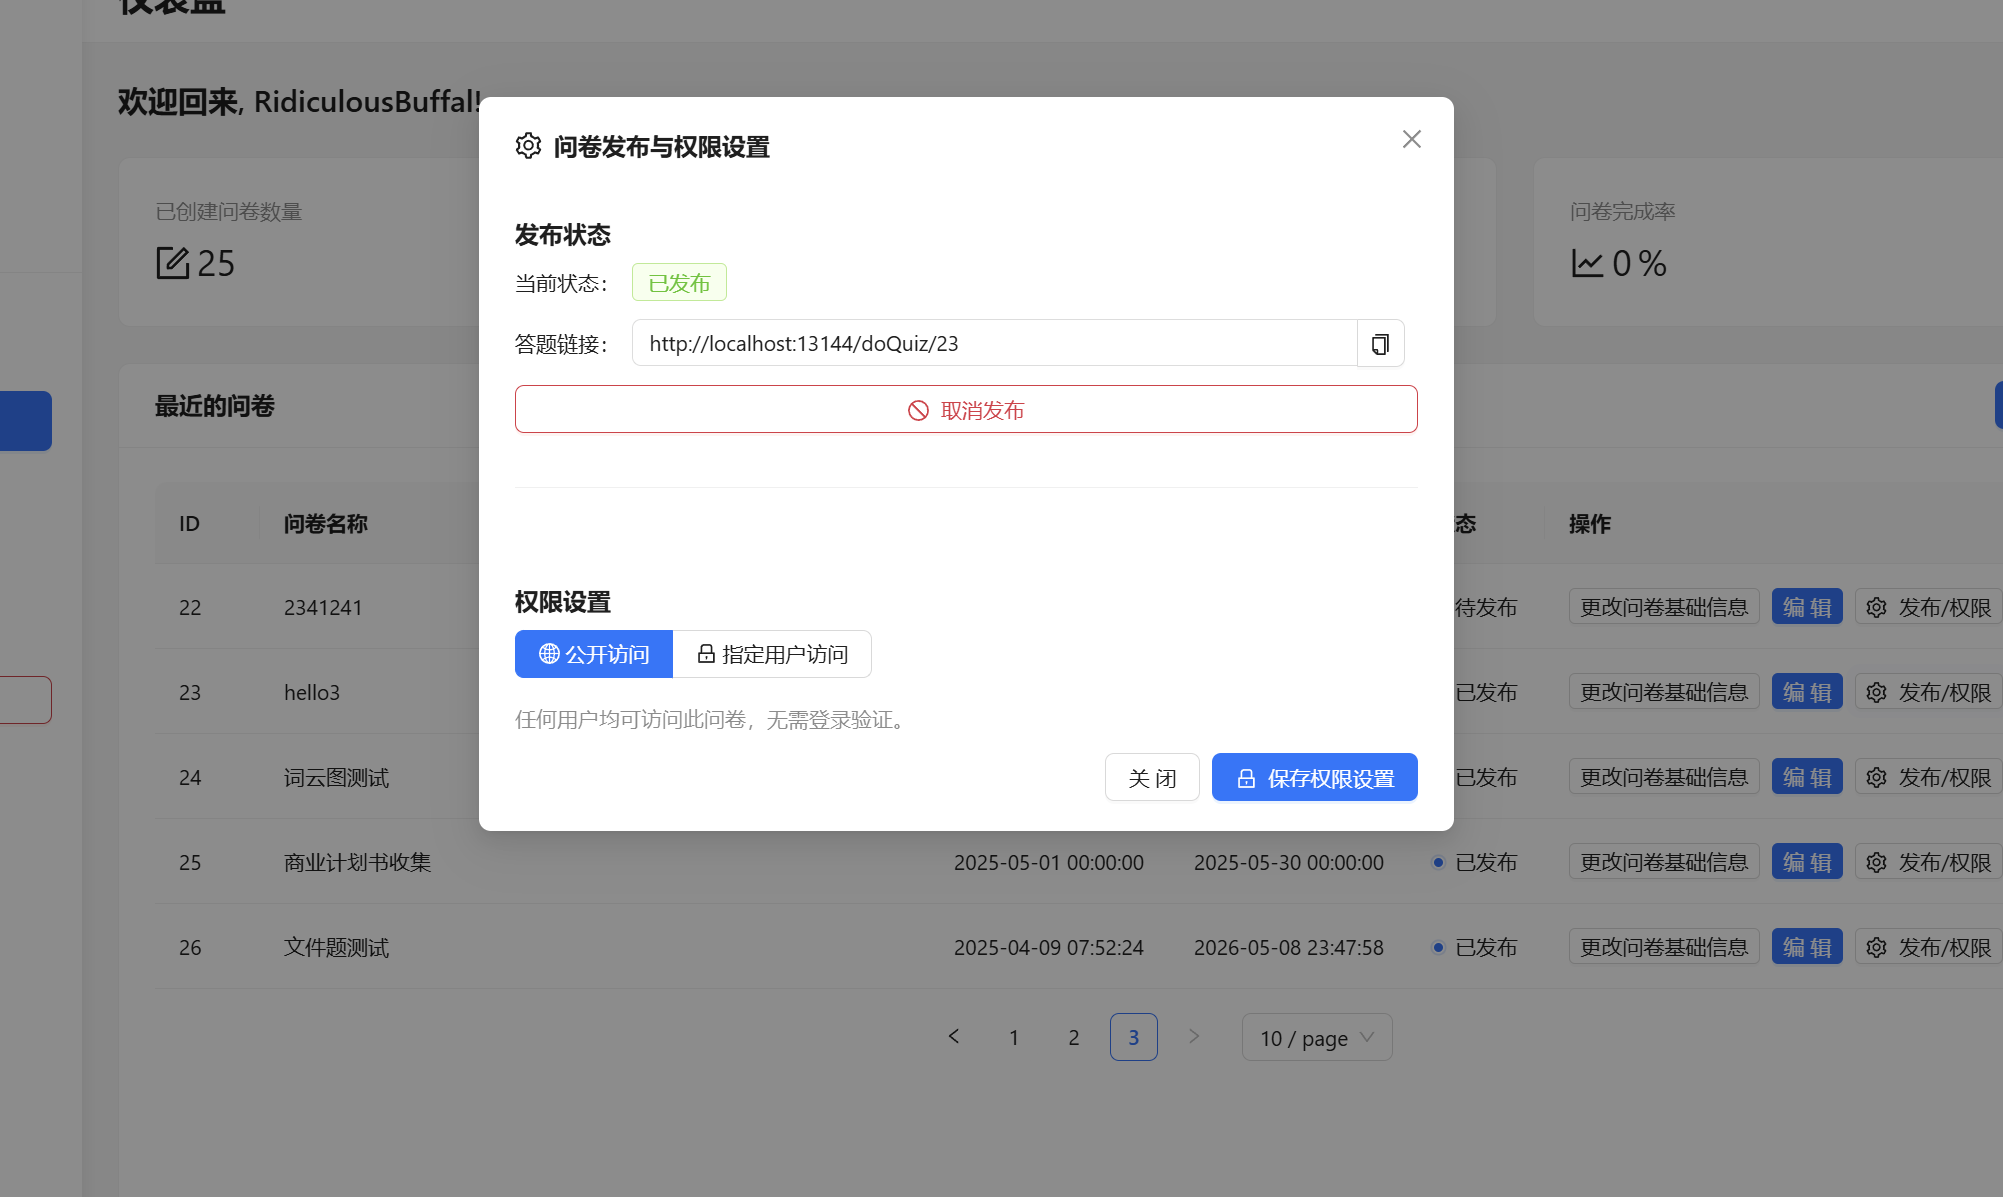Screen dimensions: 2003x1197
Task: Switch to pagination page 2
Action: point(1074,1038)
